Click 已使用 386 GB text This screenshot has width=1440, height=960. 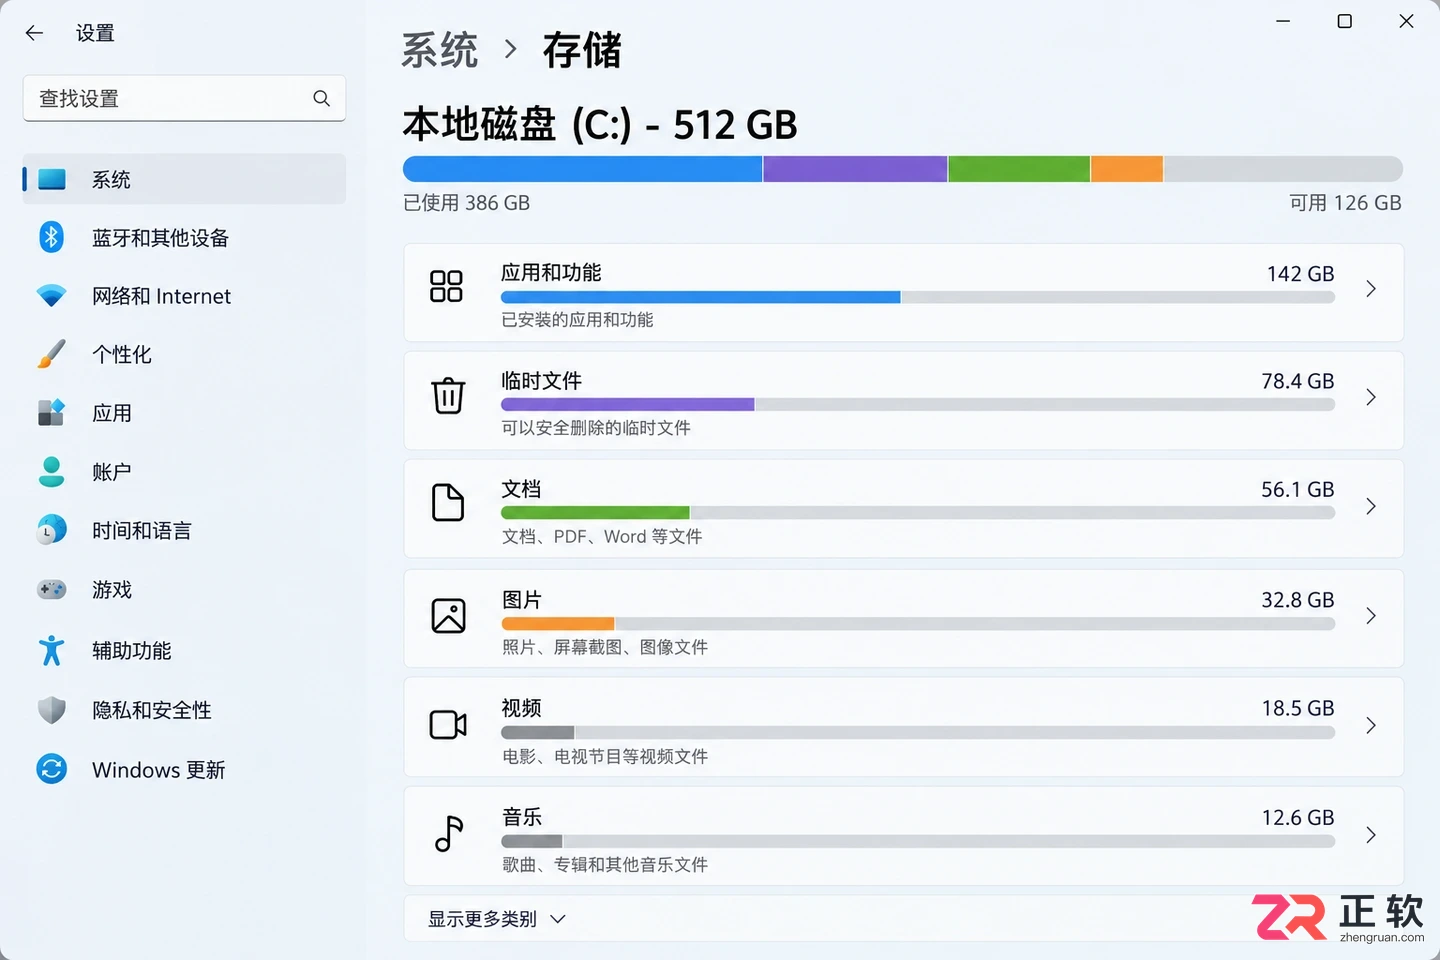click(466, 203)
